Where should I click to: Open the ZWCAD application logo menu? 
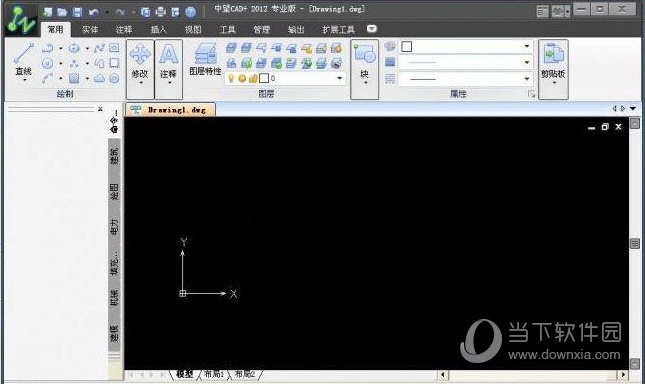pyautogui.click(x=21, y=21)
